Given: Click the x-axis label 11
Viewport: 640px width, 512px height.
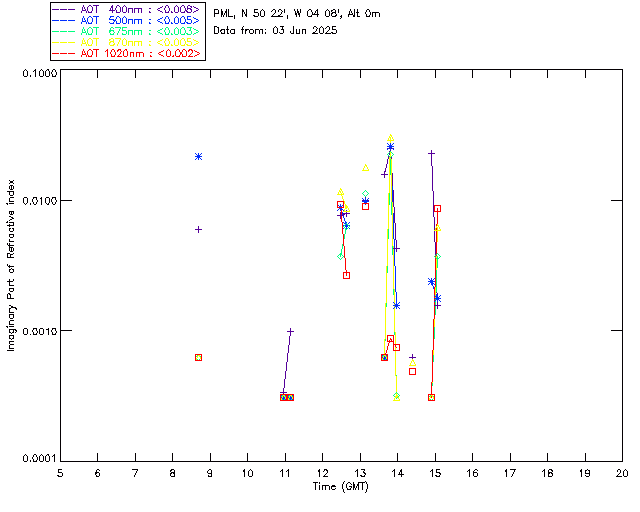Looking at the screenshot, I should [285, 473].
